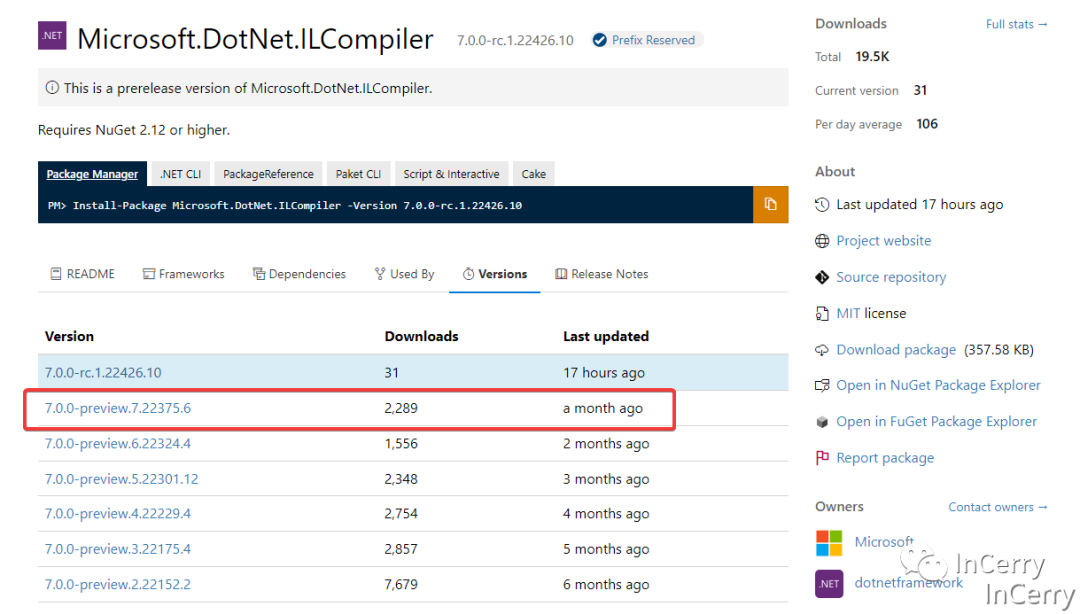1080x614 pixels.
Task: Open the README tab
Action: (x=82, y=274)
